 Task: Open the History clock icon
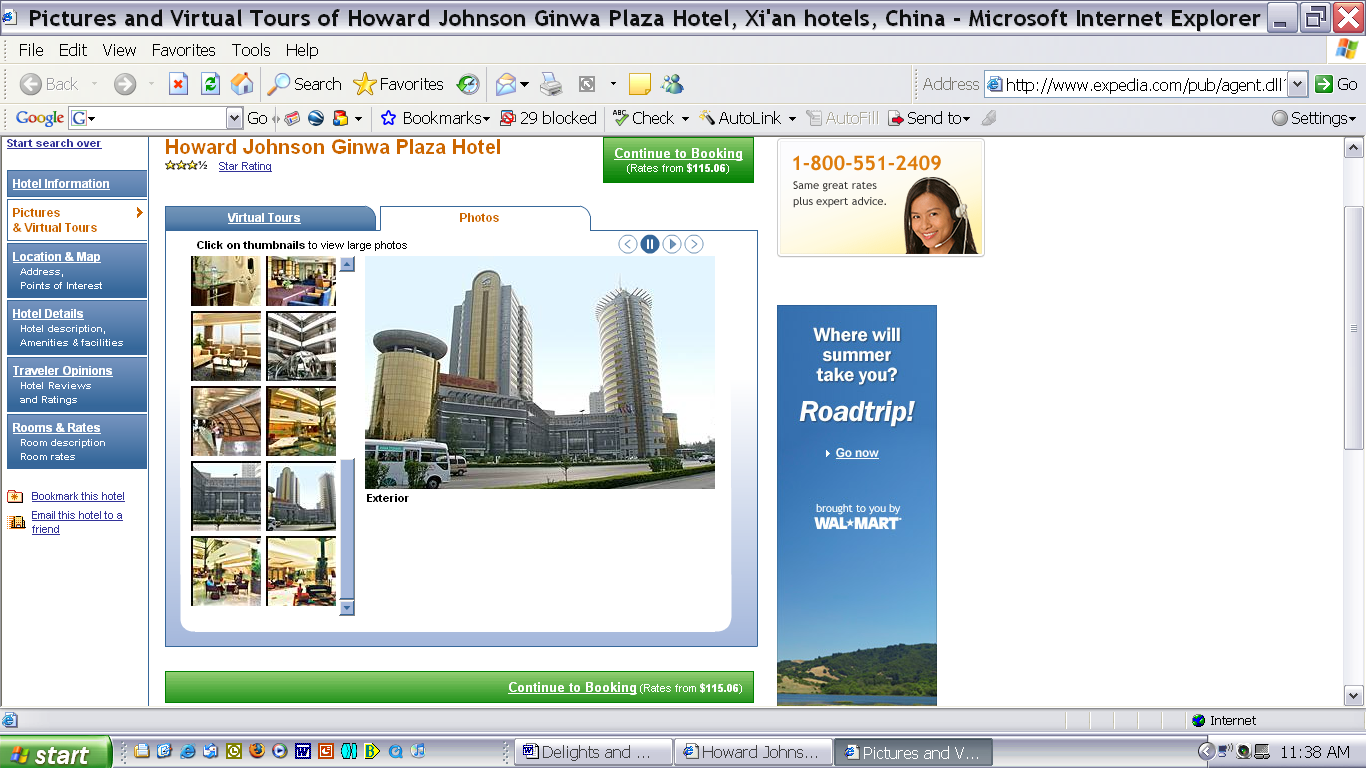pos(468,84)
